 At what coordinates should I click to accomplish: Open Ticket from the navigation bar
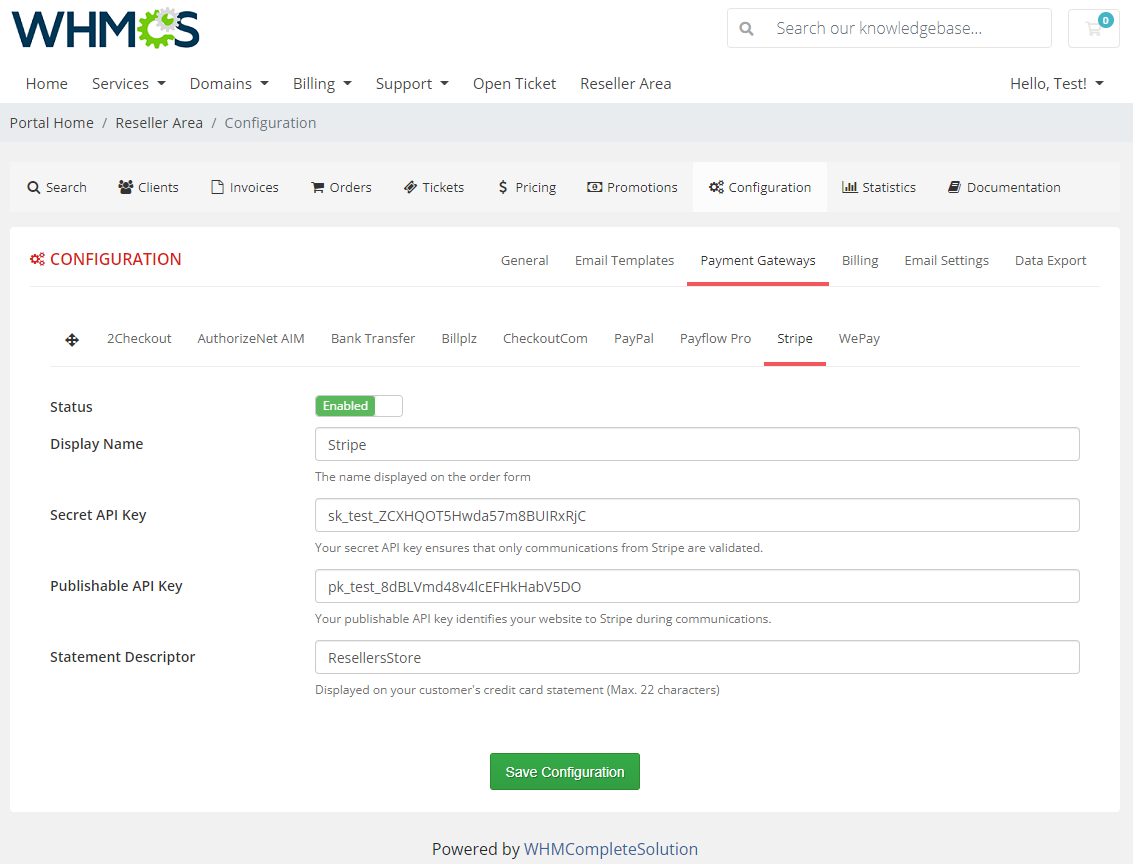[514, 84]
